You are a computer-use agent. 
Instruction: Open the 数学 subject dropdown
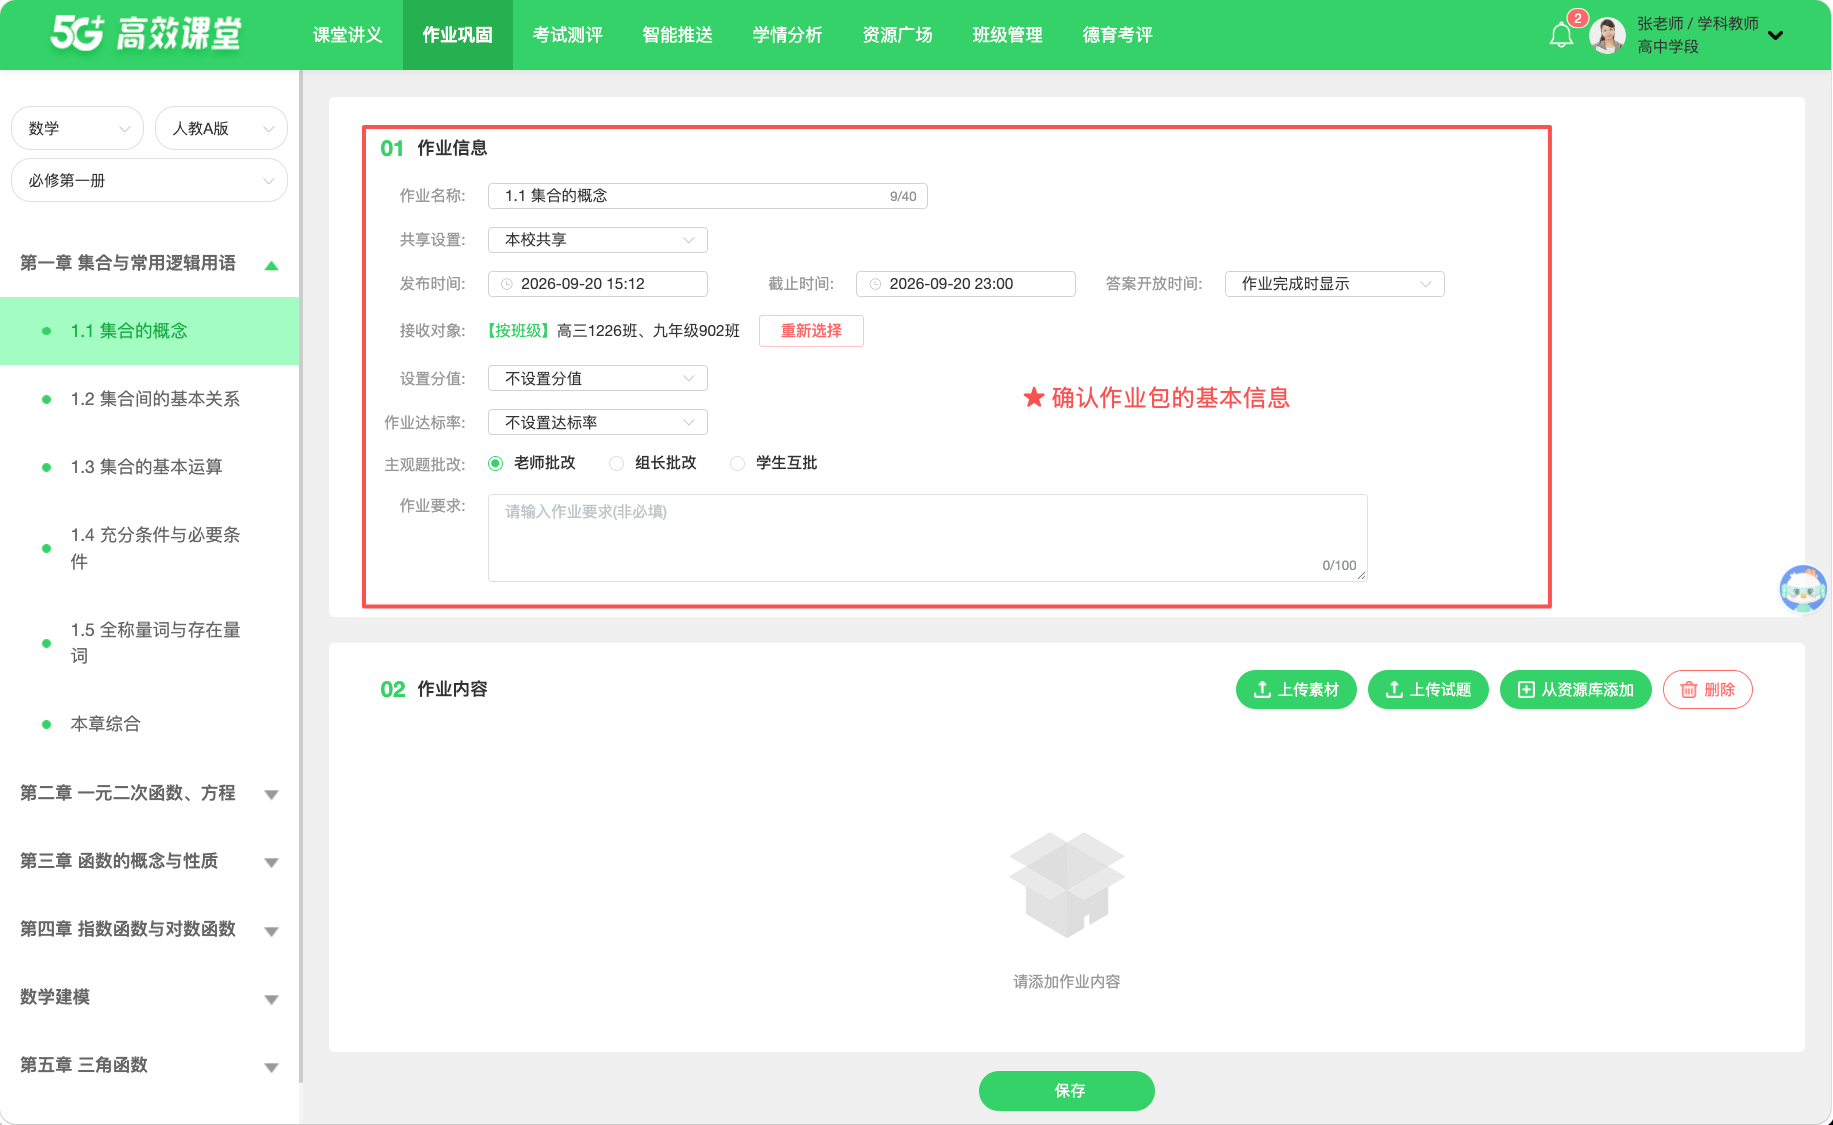coord(78,128)
